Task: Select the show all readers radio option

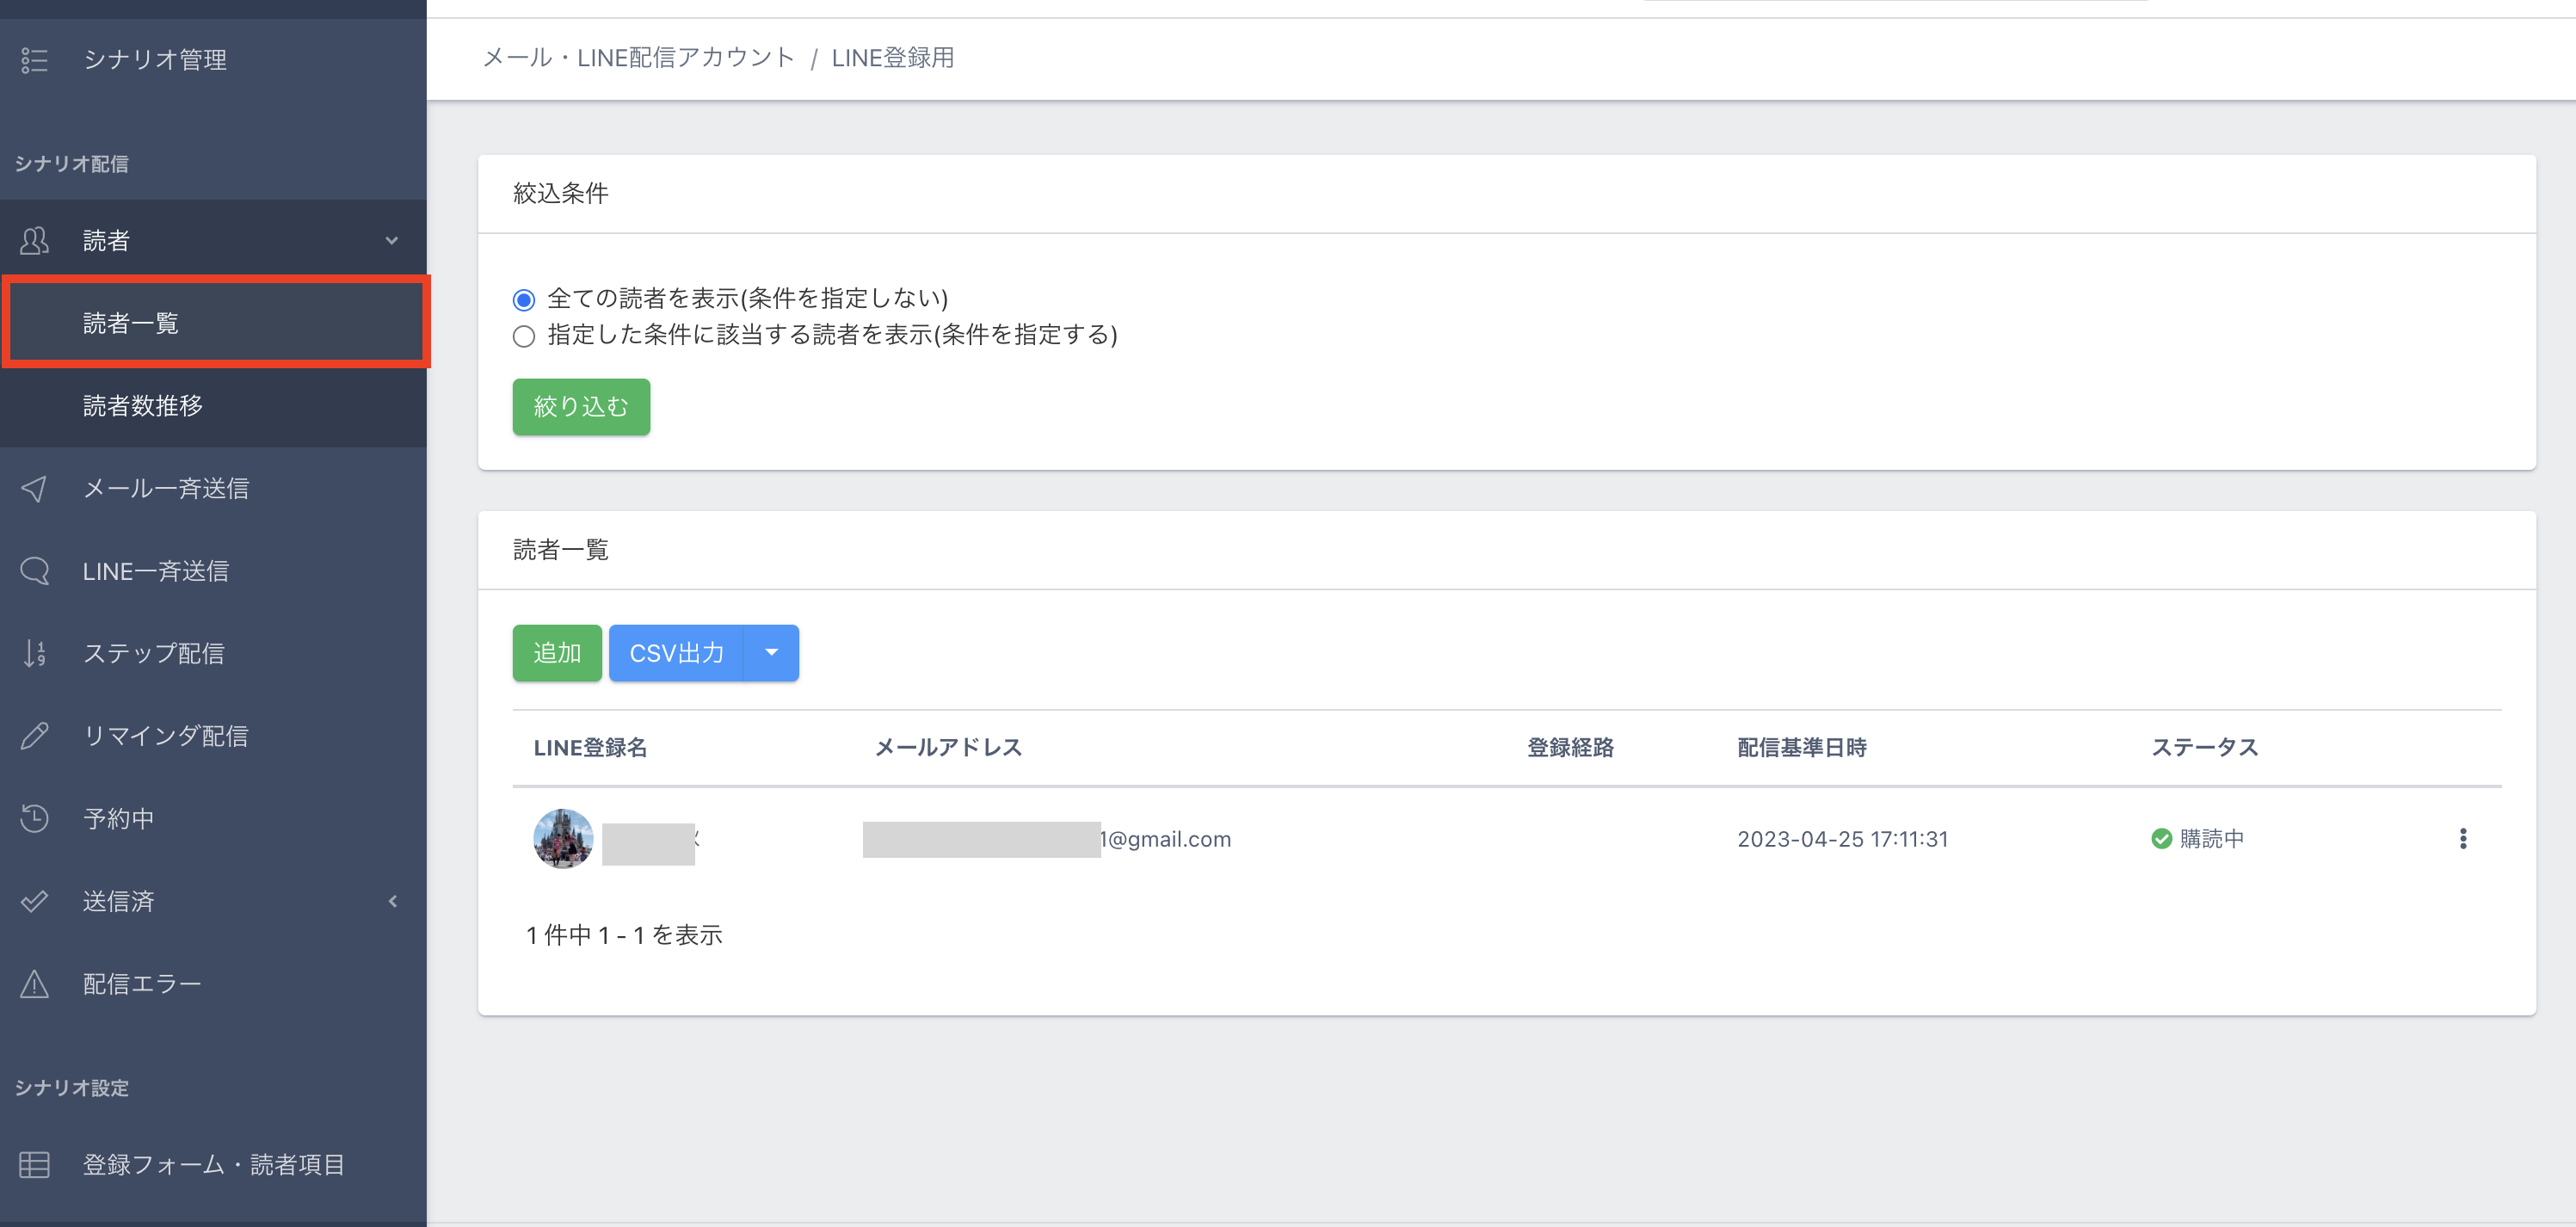Action: pyautogui.click(x=524, y=300)
